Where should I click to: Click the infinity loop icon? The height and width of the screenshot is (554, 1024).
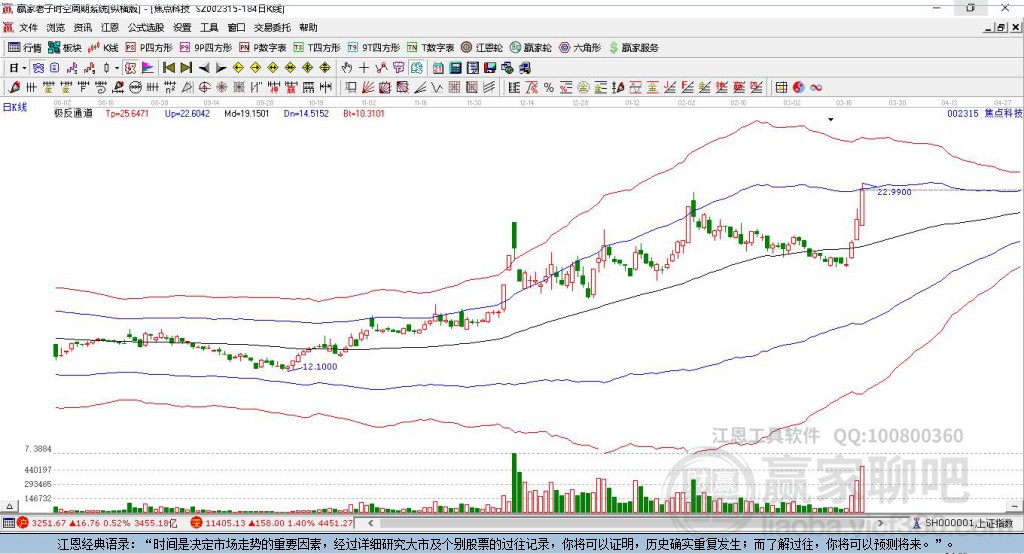[x=816, y=88]
